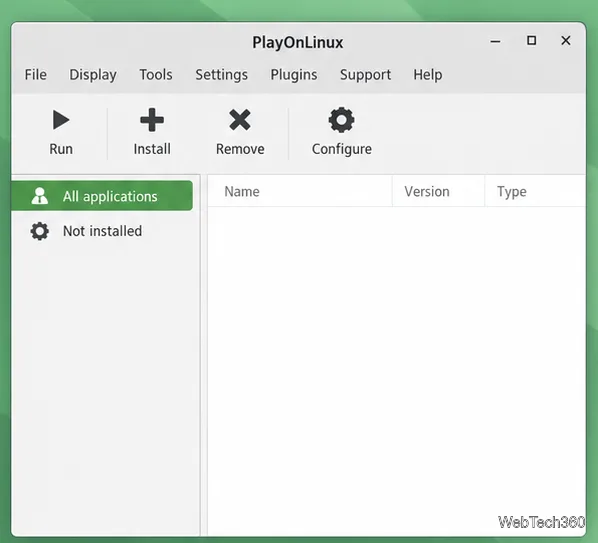
Task: Minimize the PlayOnLinux window
Action: point(495,41)
